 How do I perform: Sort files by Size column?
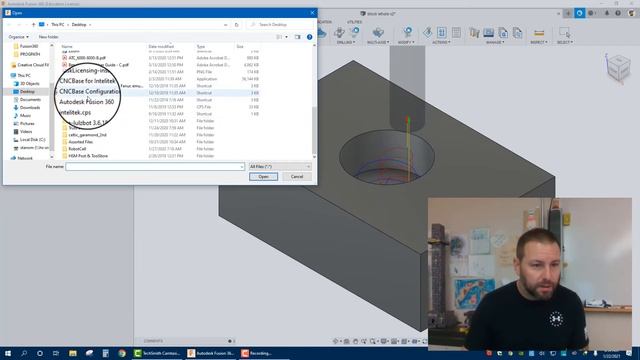click(240, 47)
